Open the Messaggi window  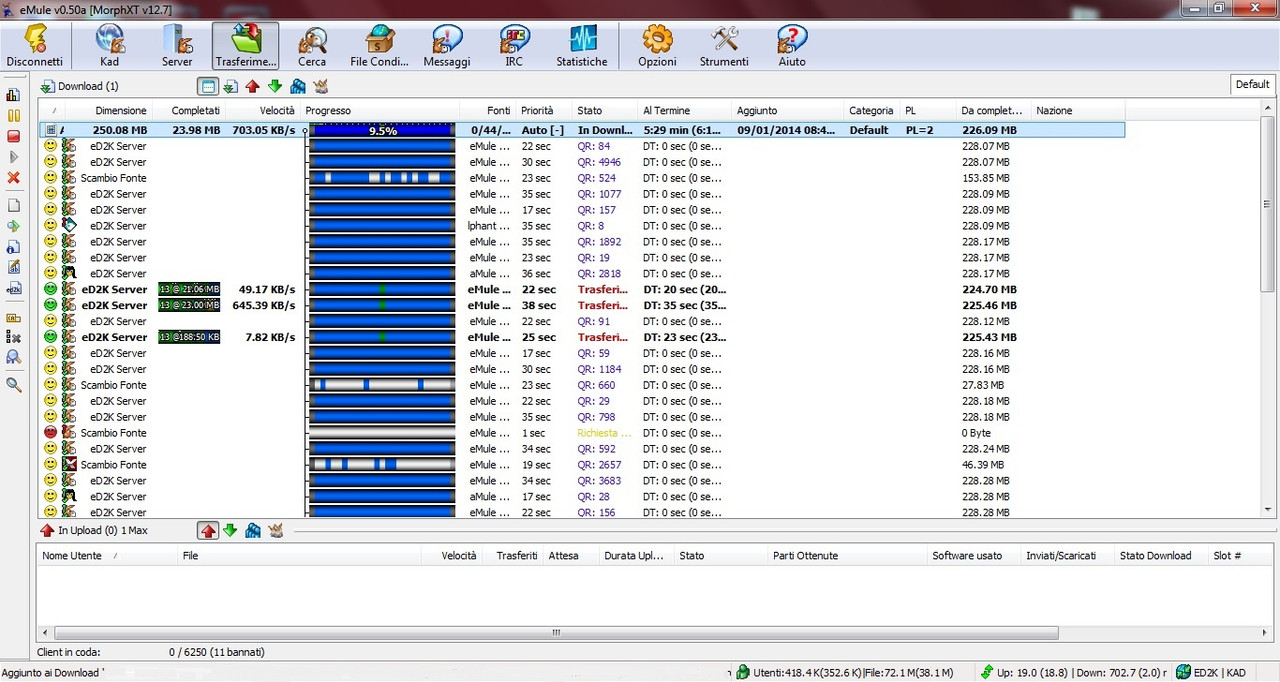447,46
